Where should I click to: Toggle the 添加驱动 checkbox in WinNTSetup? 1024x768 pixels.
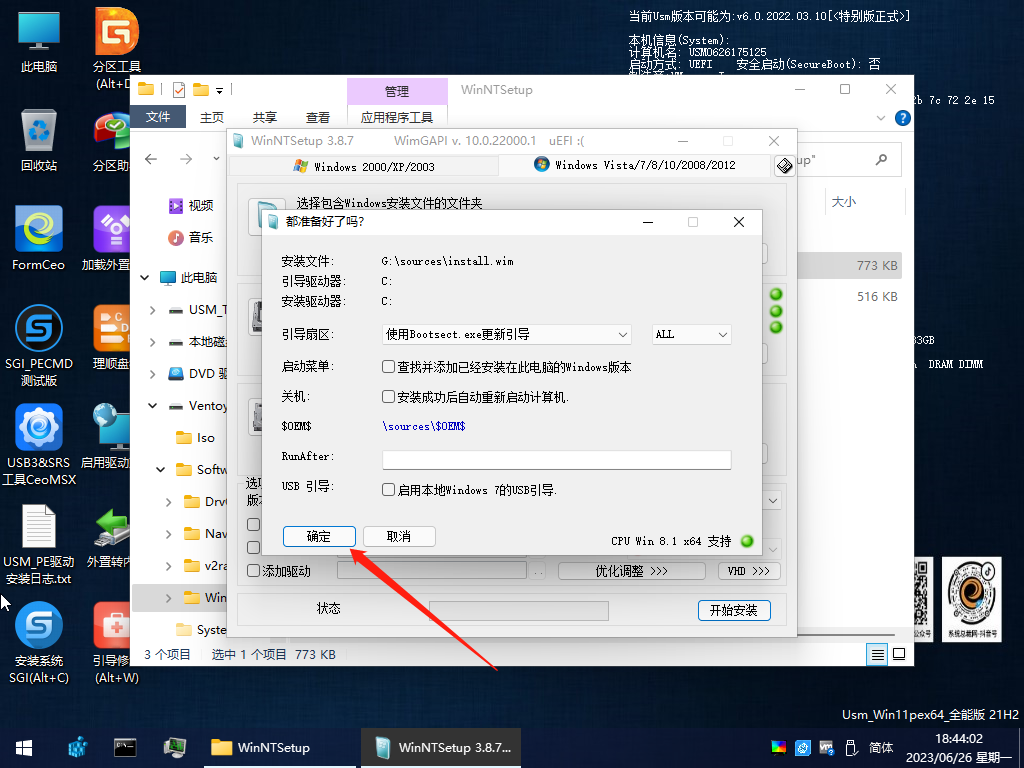tap(254, 571)
